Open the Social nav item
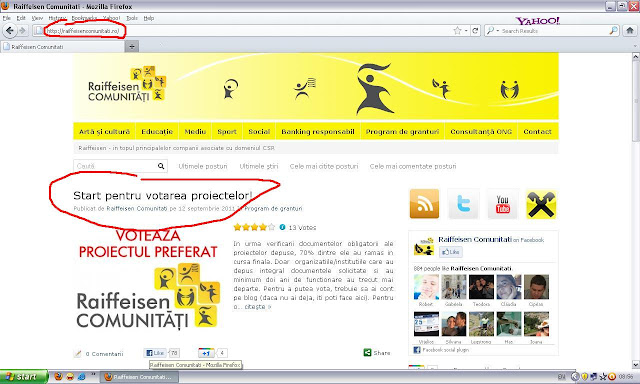 coord(259,131)
